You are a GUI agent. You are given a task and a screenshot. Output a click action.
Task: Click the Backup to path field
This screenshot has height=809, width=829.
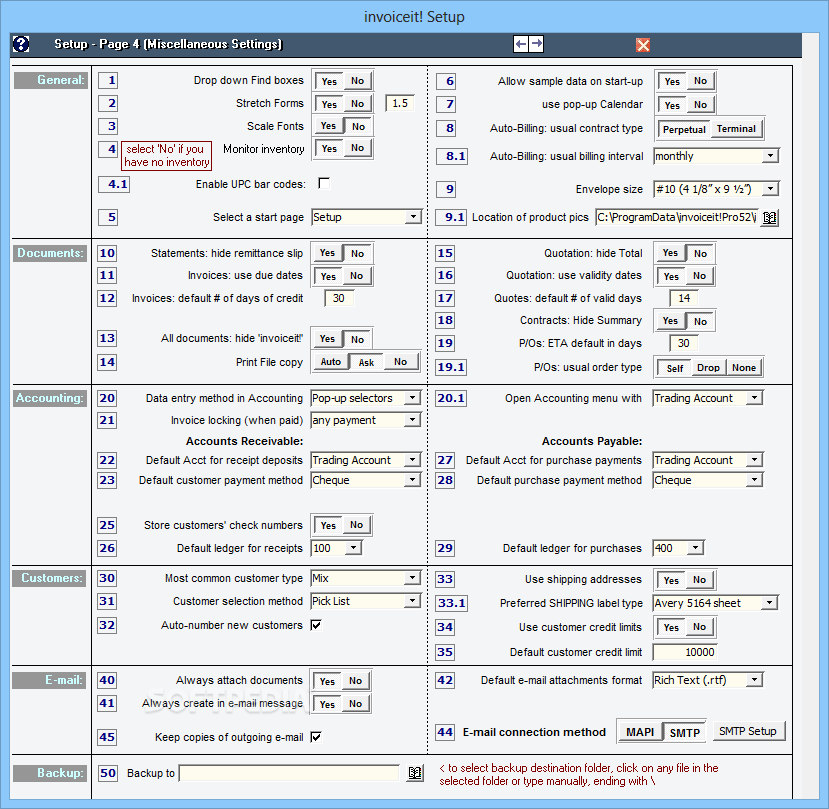click(x=290, y=774)
